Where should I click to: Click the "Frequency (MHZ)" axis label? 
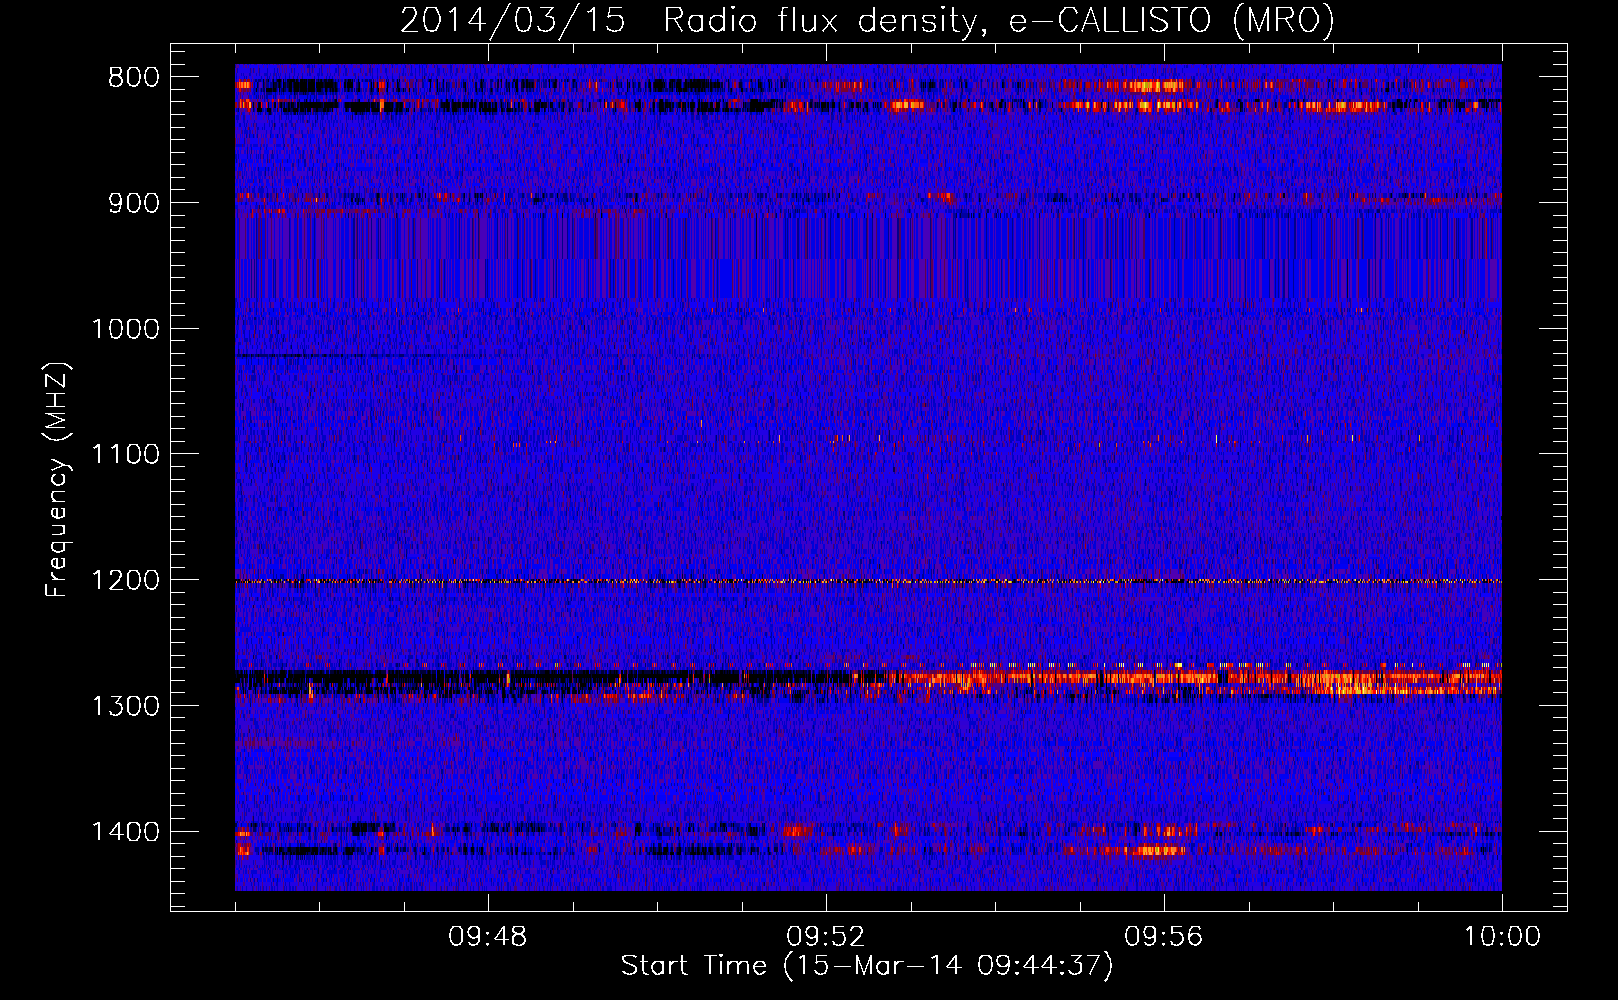pyautogui.click(x=56, y=479)
